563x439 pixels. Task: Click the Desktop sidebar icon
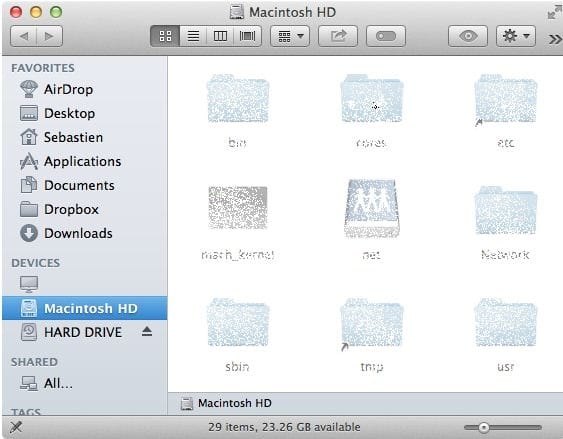tap(29, 113)
